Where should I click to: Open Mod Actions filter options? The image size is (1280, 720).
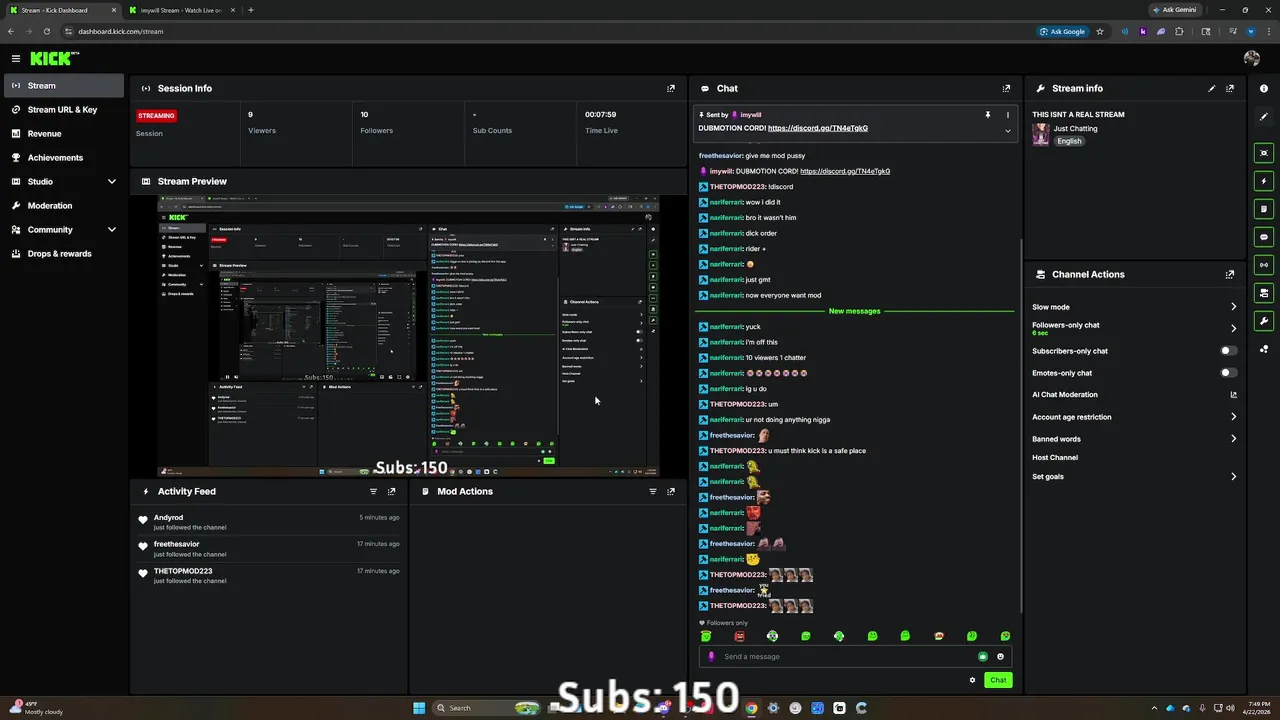coord(653,491)
